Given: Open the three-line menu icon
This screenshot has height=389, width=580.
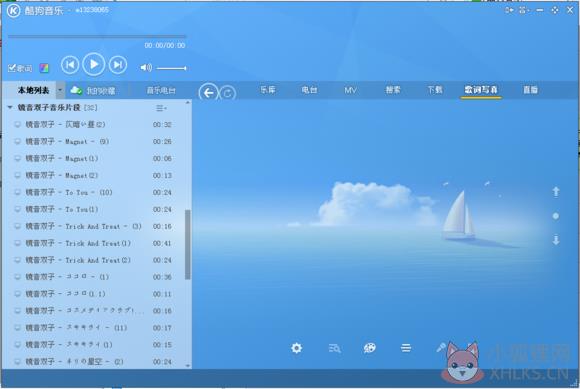Looking at the screenshot, I should [406, 348].
